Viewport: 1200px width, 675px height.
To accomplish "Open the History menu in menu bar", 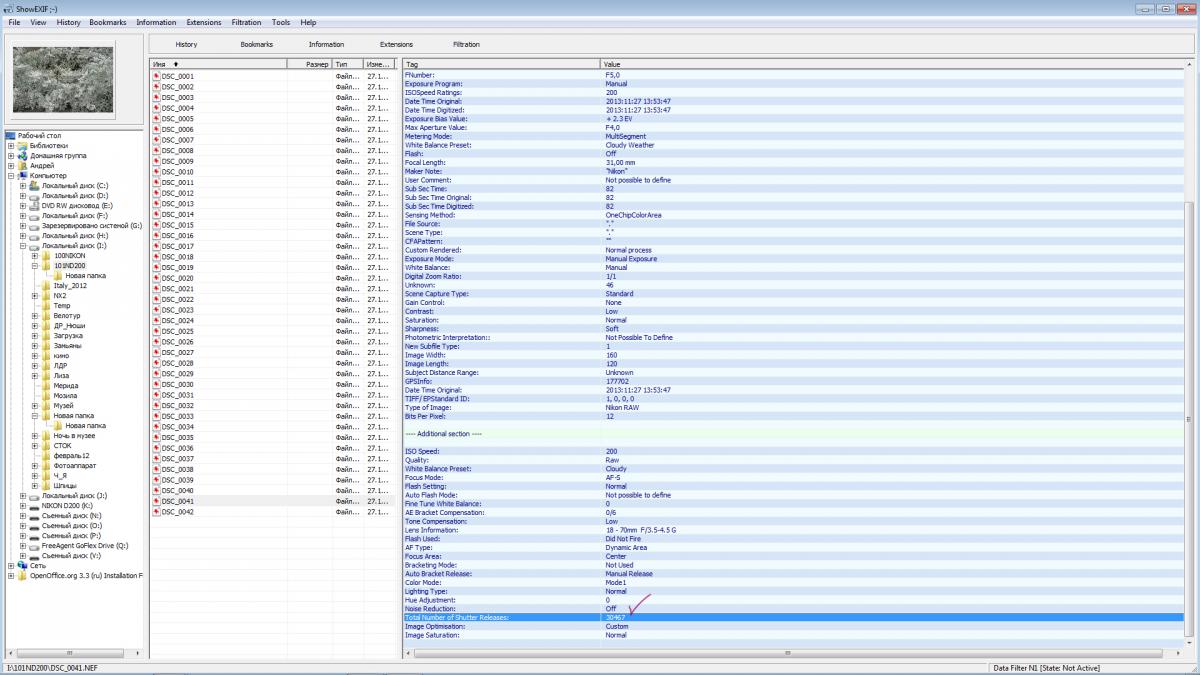I will tap(69, 22).
